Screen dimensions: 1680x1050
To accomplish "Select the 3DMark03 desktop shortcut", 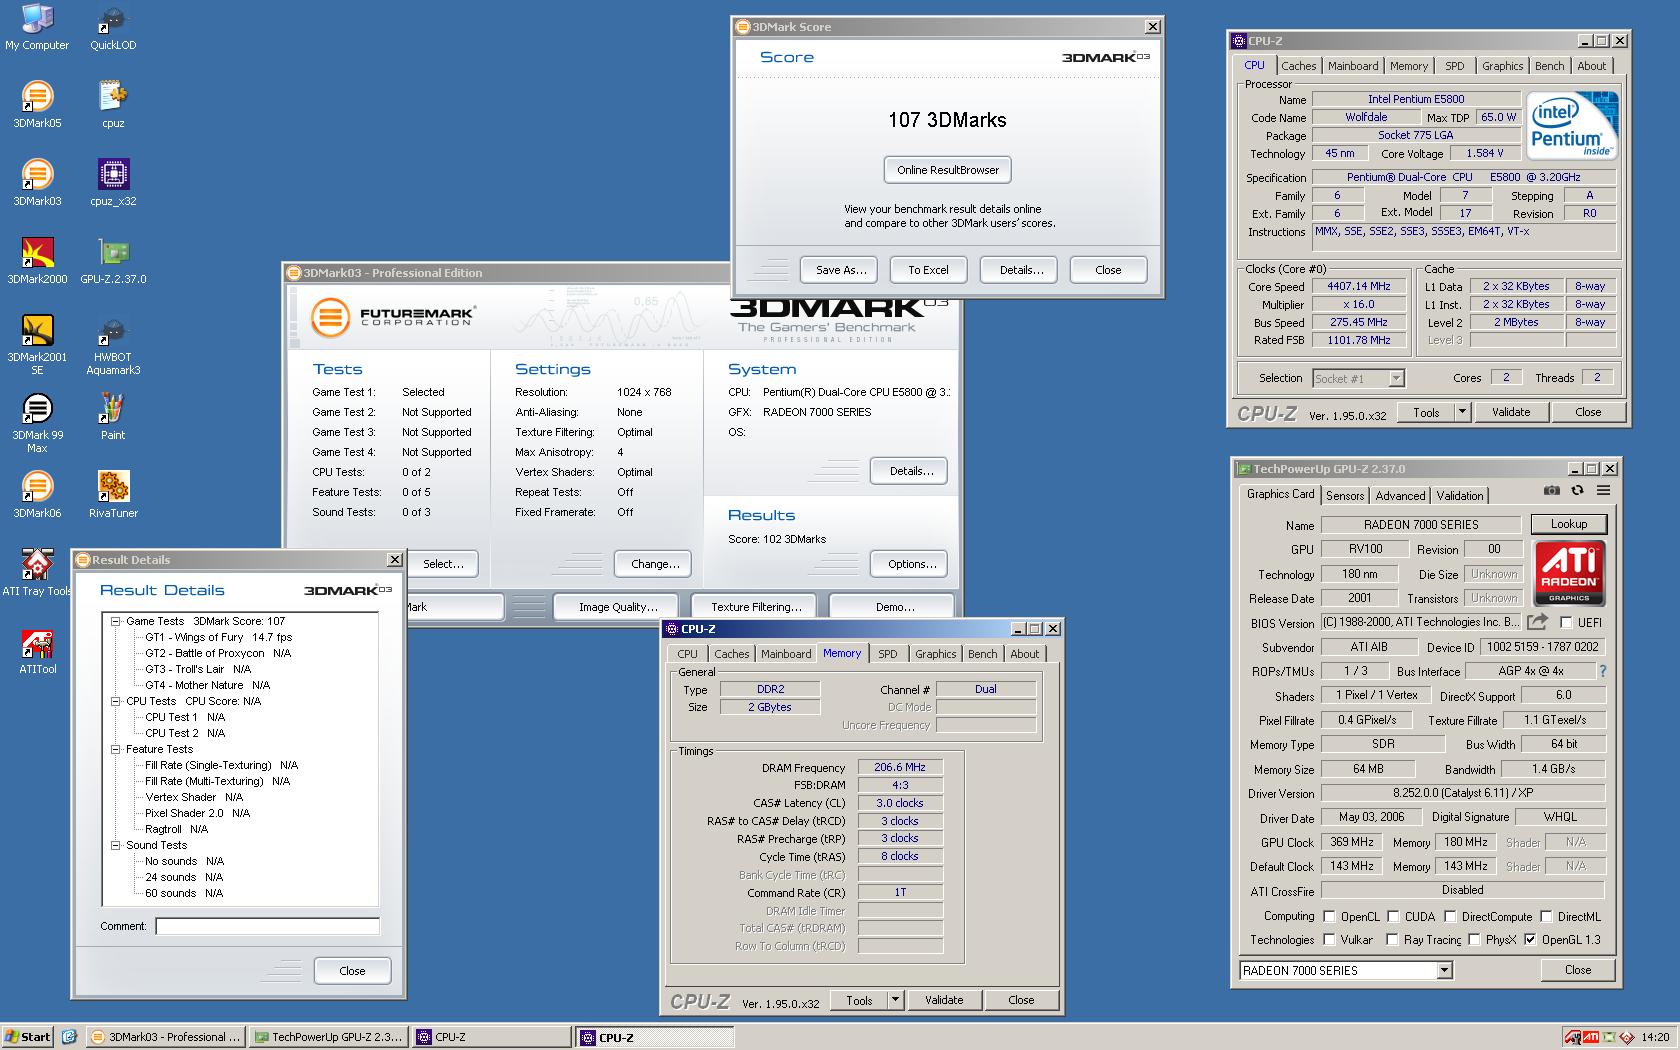I will pyautogui.click(x=37, y=183).
